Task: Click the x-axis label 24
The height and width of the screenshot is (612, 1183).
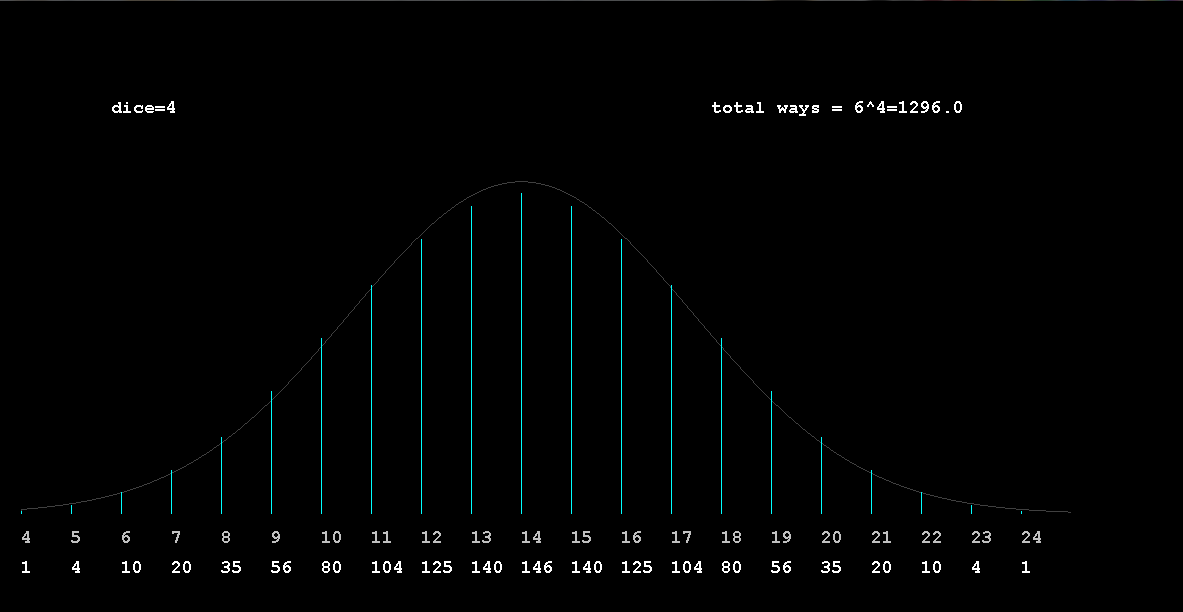Action: 1031,538
